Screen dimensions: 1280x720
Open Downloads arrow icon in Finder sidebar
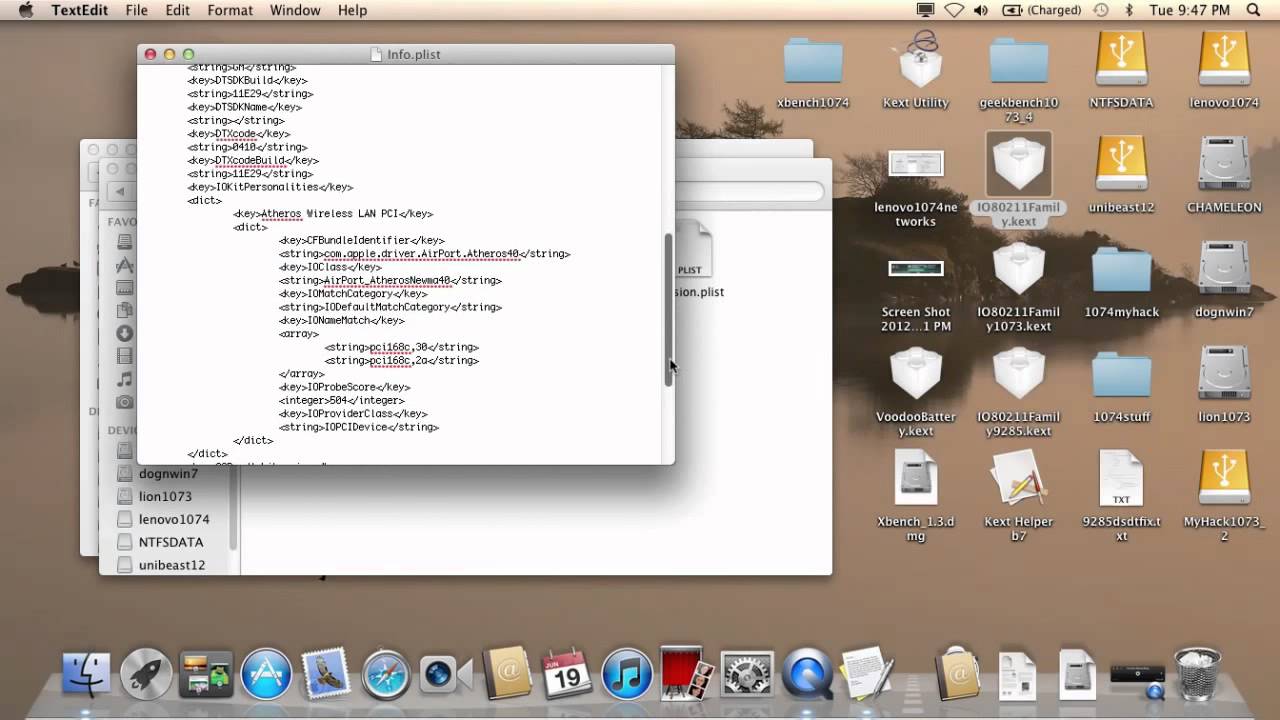(x=125, y=334)
